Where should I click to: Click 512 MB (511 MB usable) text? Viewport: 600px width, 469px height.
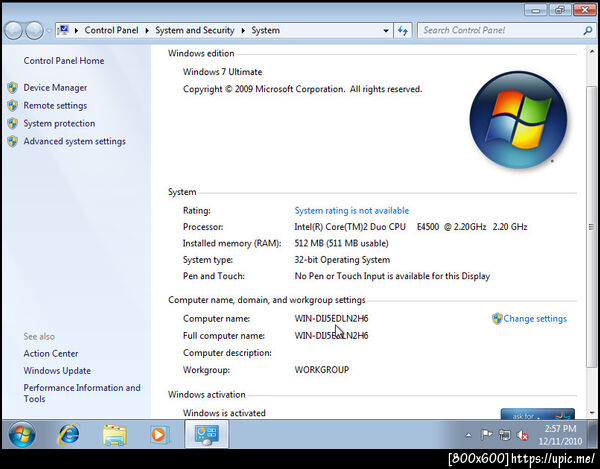[x=341, y=243]
